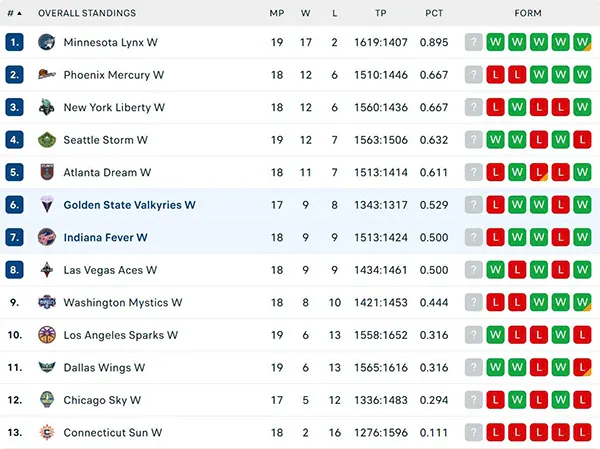The image size is (600, 449).
Task: Click the percentage value 0.895
Action: point(434,42)
